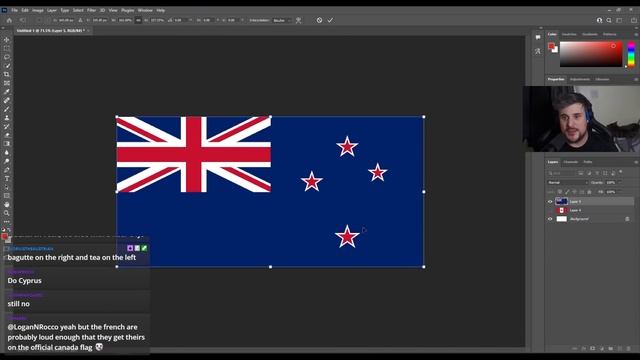Select the Lasso tool
This screenshot has width=640, height=360.
(7, 57)
